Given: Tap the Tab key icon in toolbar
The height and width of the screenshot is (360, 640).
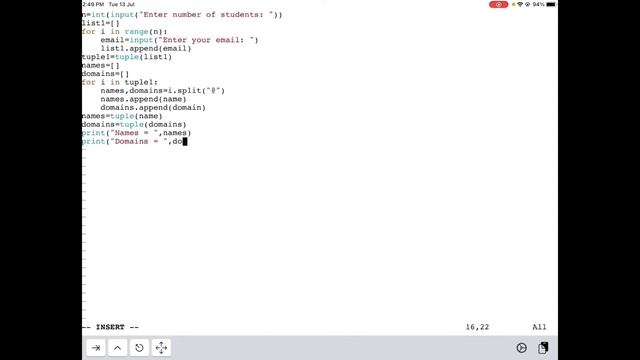Looking at the screenshot, I should [96, 348].
